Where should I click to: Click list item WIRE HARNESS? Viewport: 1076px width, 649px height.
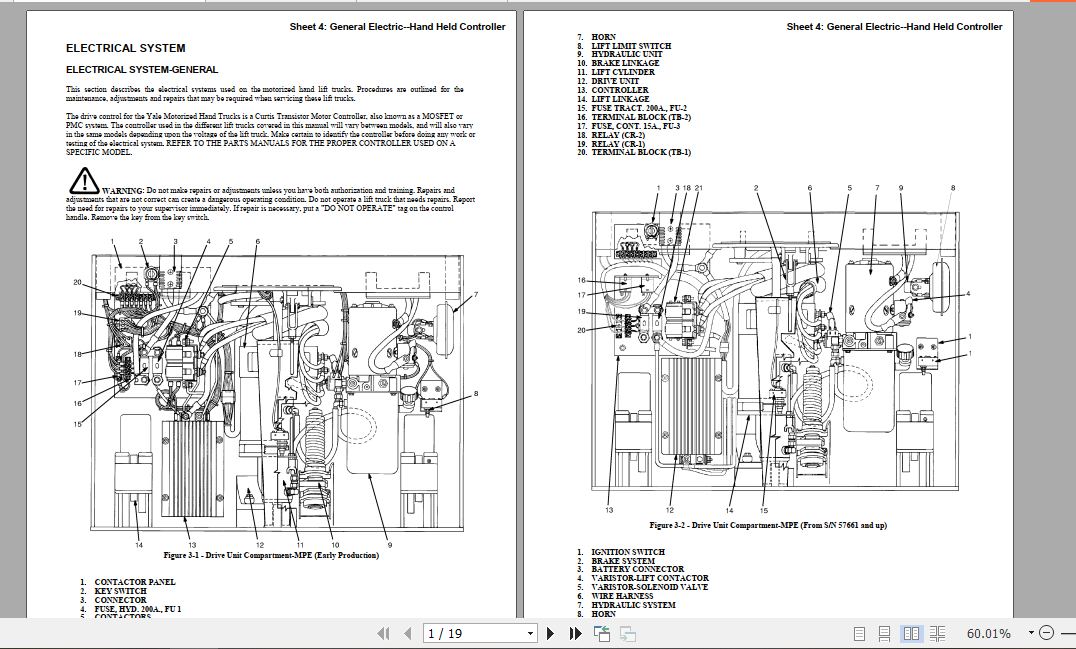[x=615, y=596]
